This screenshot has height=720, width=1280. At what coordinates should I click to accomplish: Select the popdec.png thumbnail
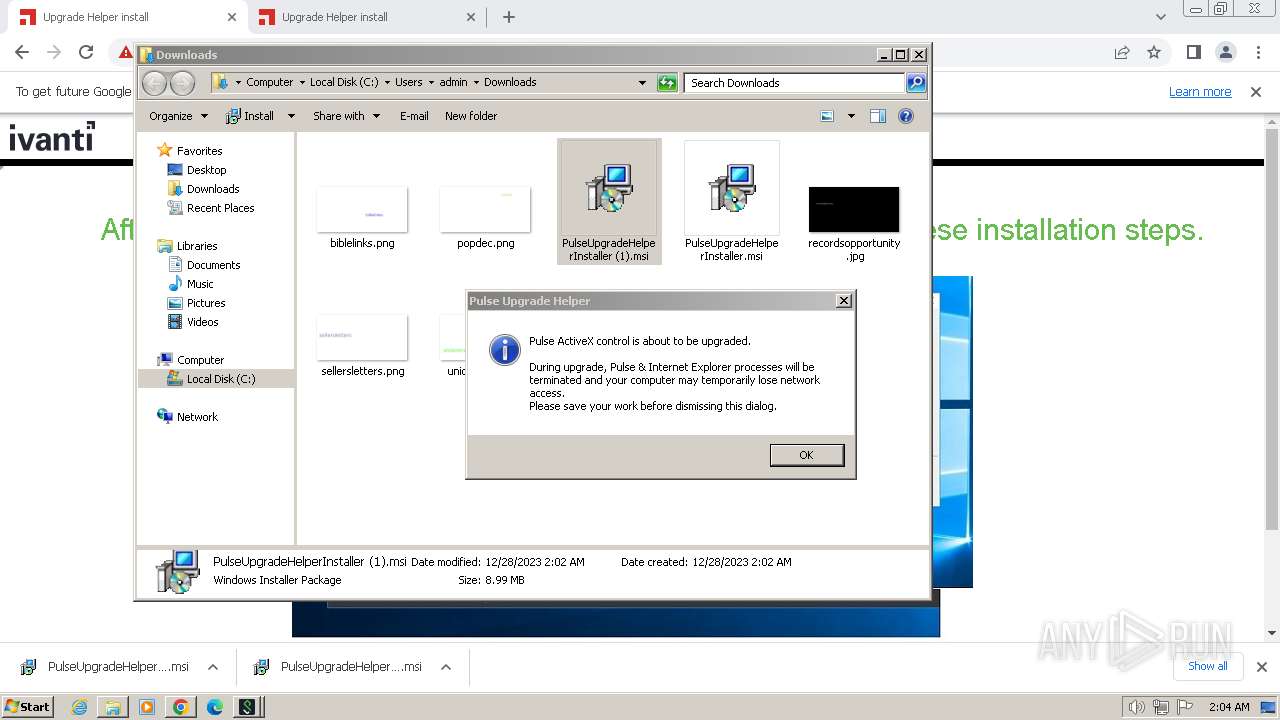tap(485, 209)
